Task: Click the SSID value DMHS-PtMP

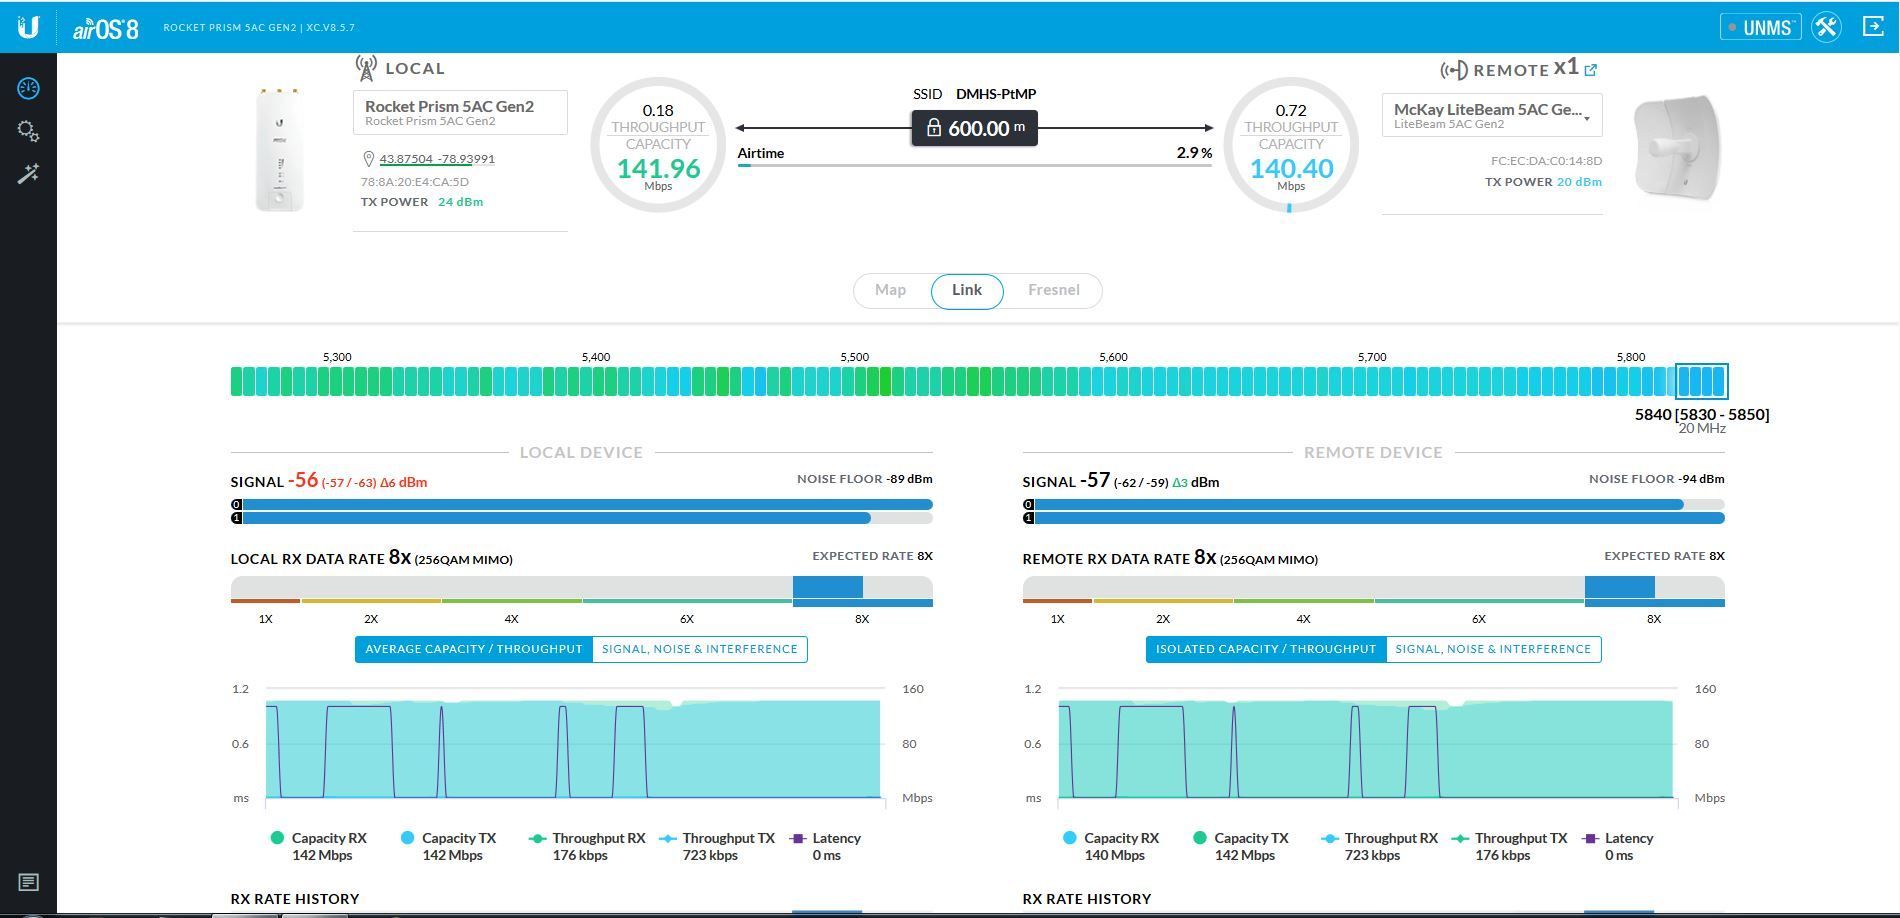Action: coord(996,94)
